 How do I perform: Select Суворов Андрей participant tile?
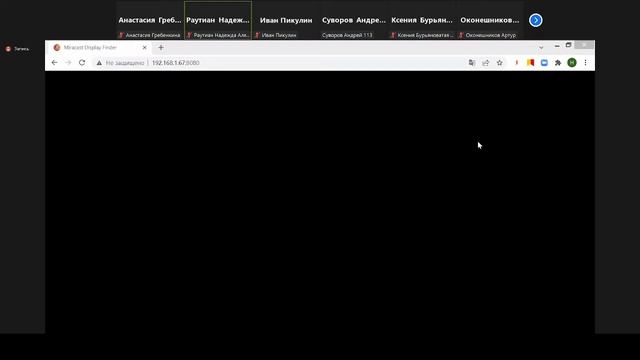(354, 20)
